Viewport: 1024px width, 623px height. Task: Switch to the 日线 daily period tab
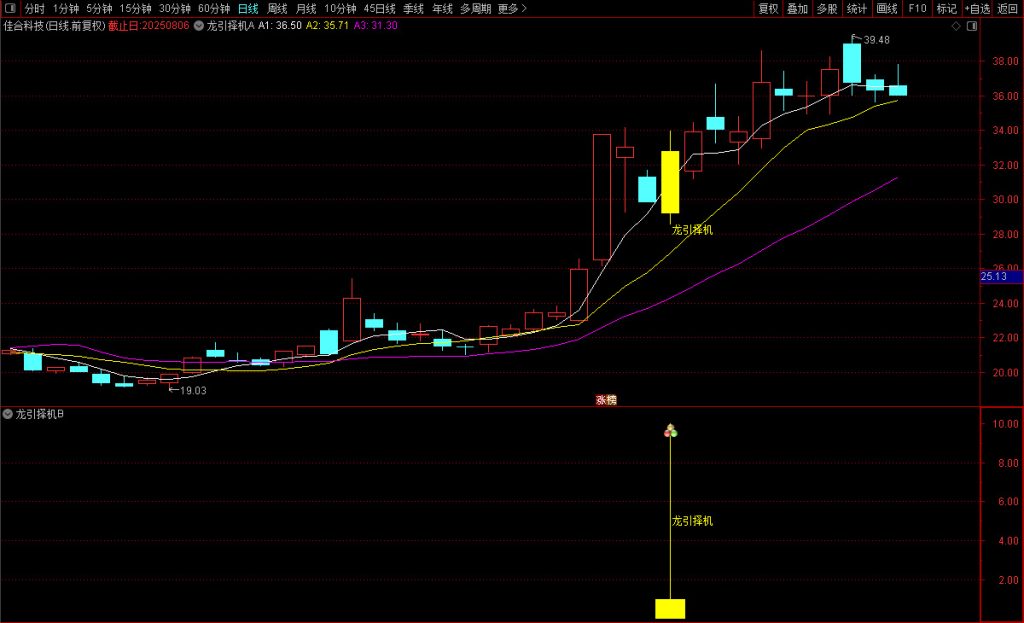tap(247, 9)
